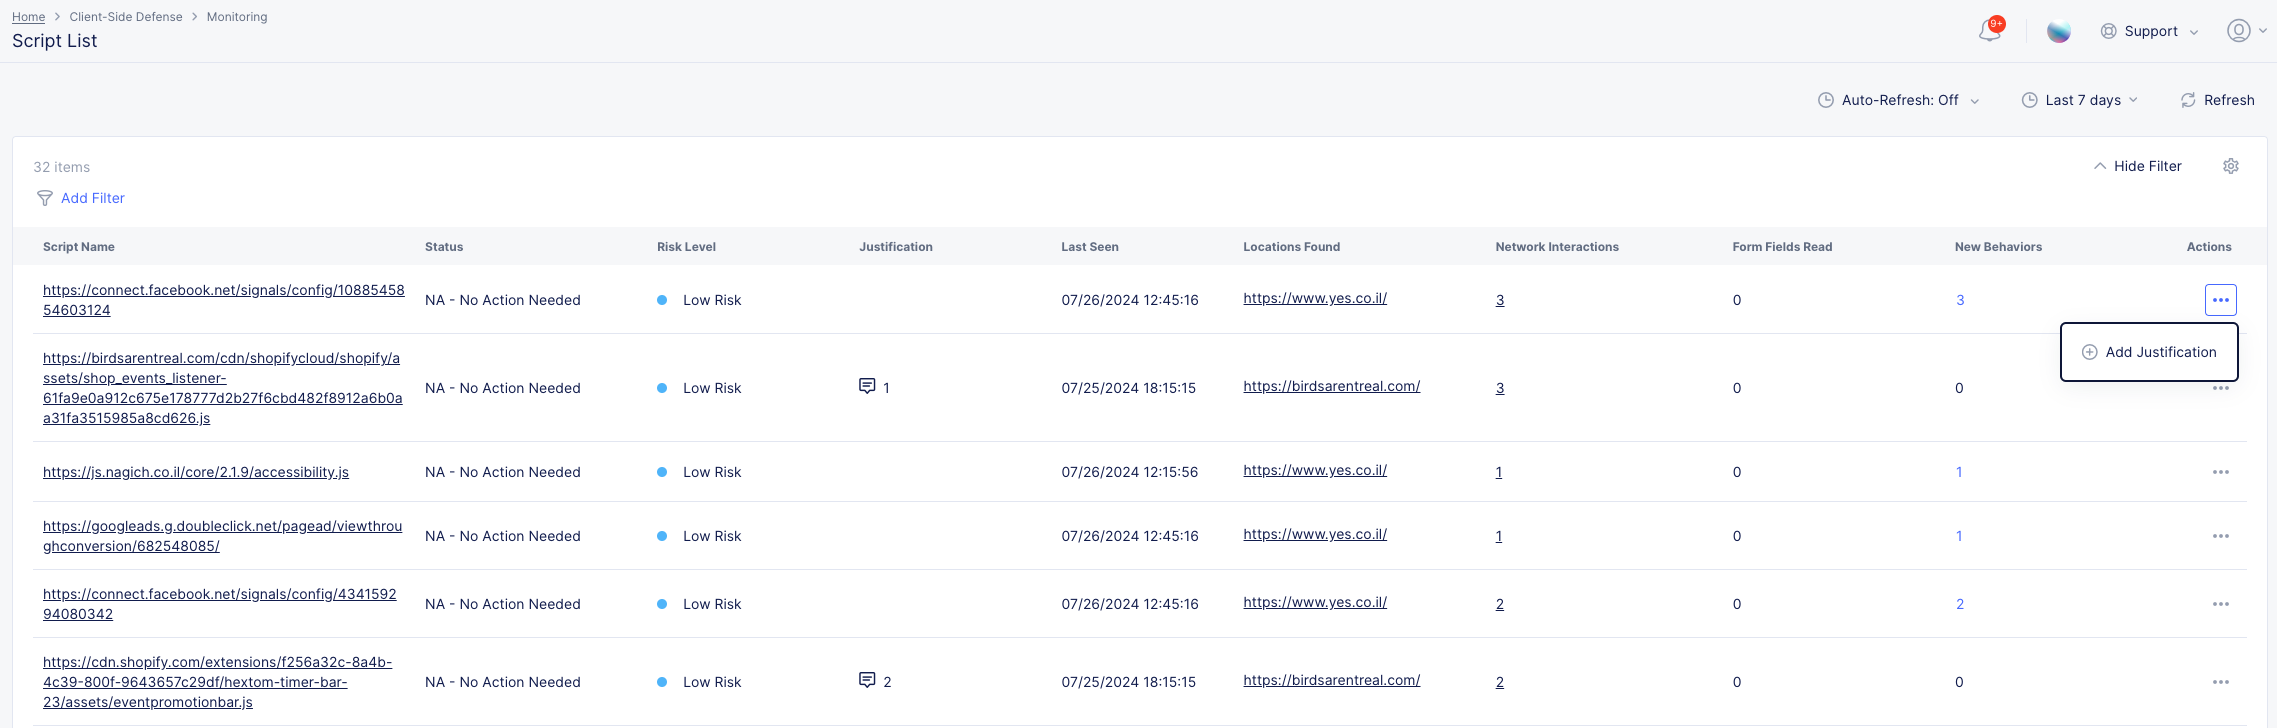Open birdsarentreal.com location link in second row
This screenshot has width=2277, height=728.
pos(1331,386)
